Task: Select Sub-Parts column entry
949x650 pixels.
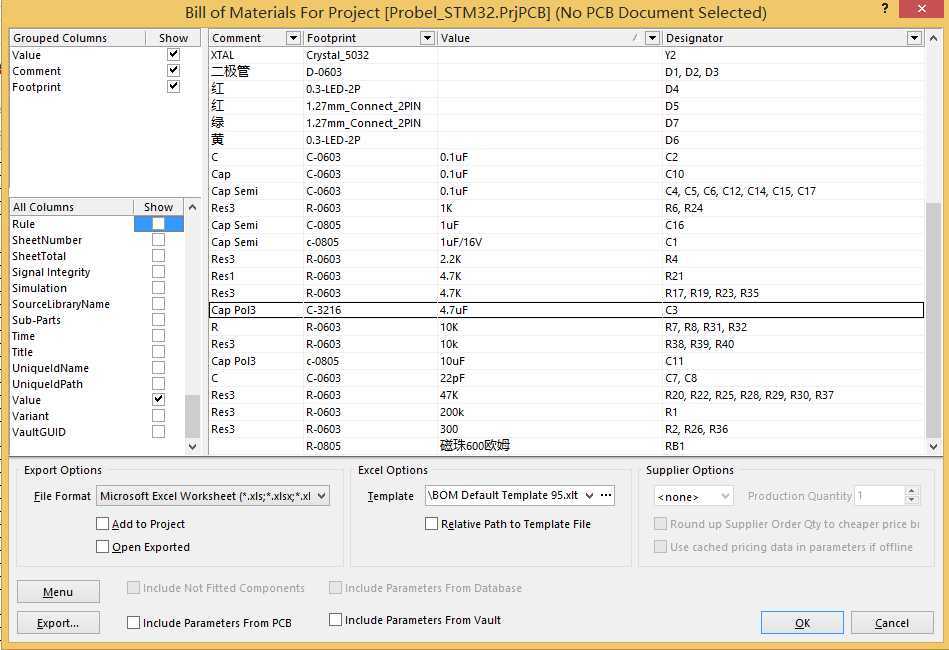Action: tap(36, 320)
